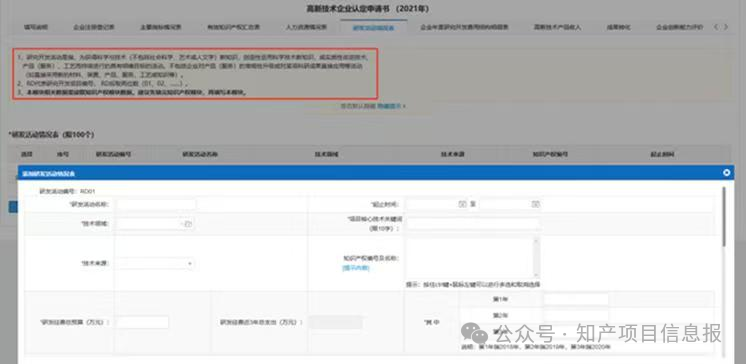
Task: Click the 选择 column header
Action: pyautogui.click(x=26, y=155)
